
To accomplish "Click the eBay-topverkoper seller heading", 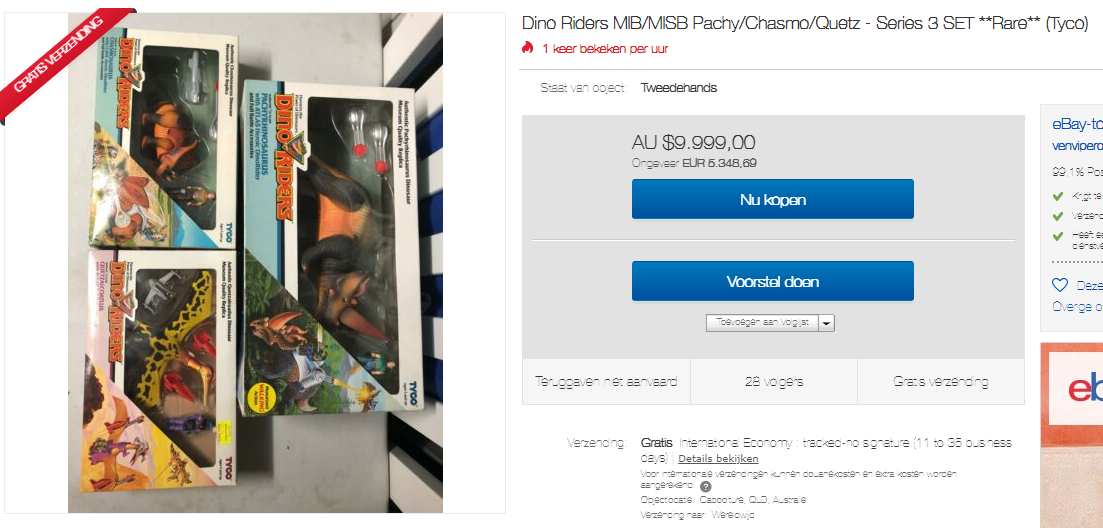I will click(x=1077, y=124).
